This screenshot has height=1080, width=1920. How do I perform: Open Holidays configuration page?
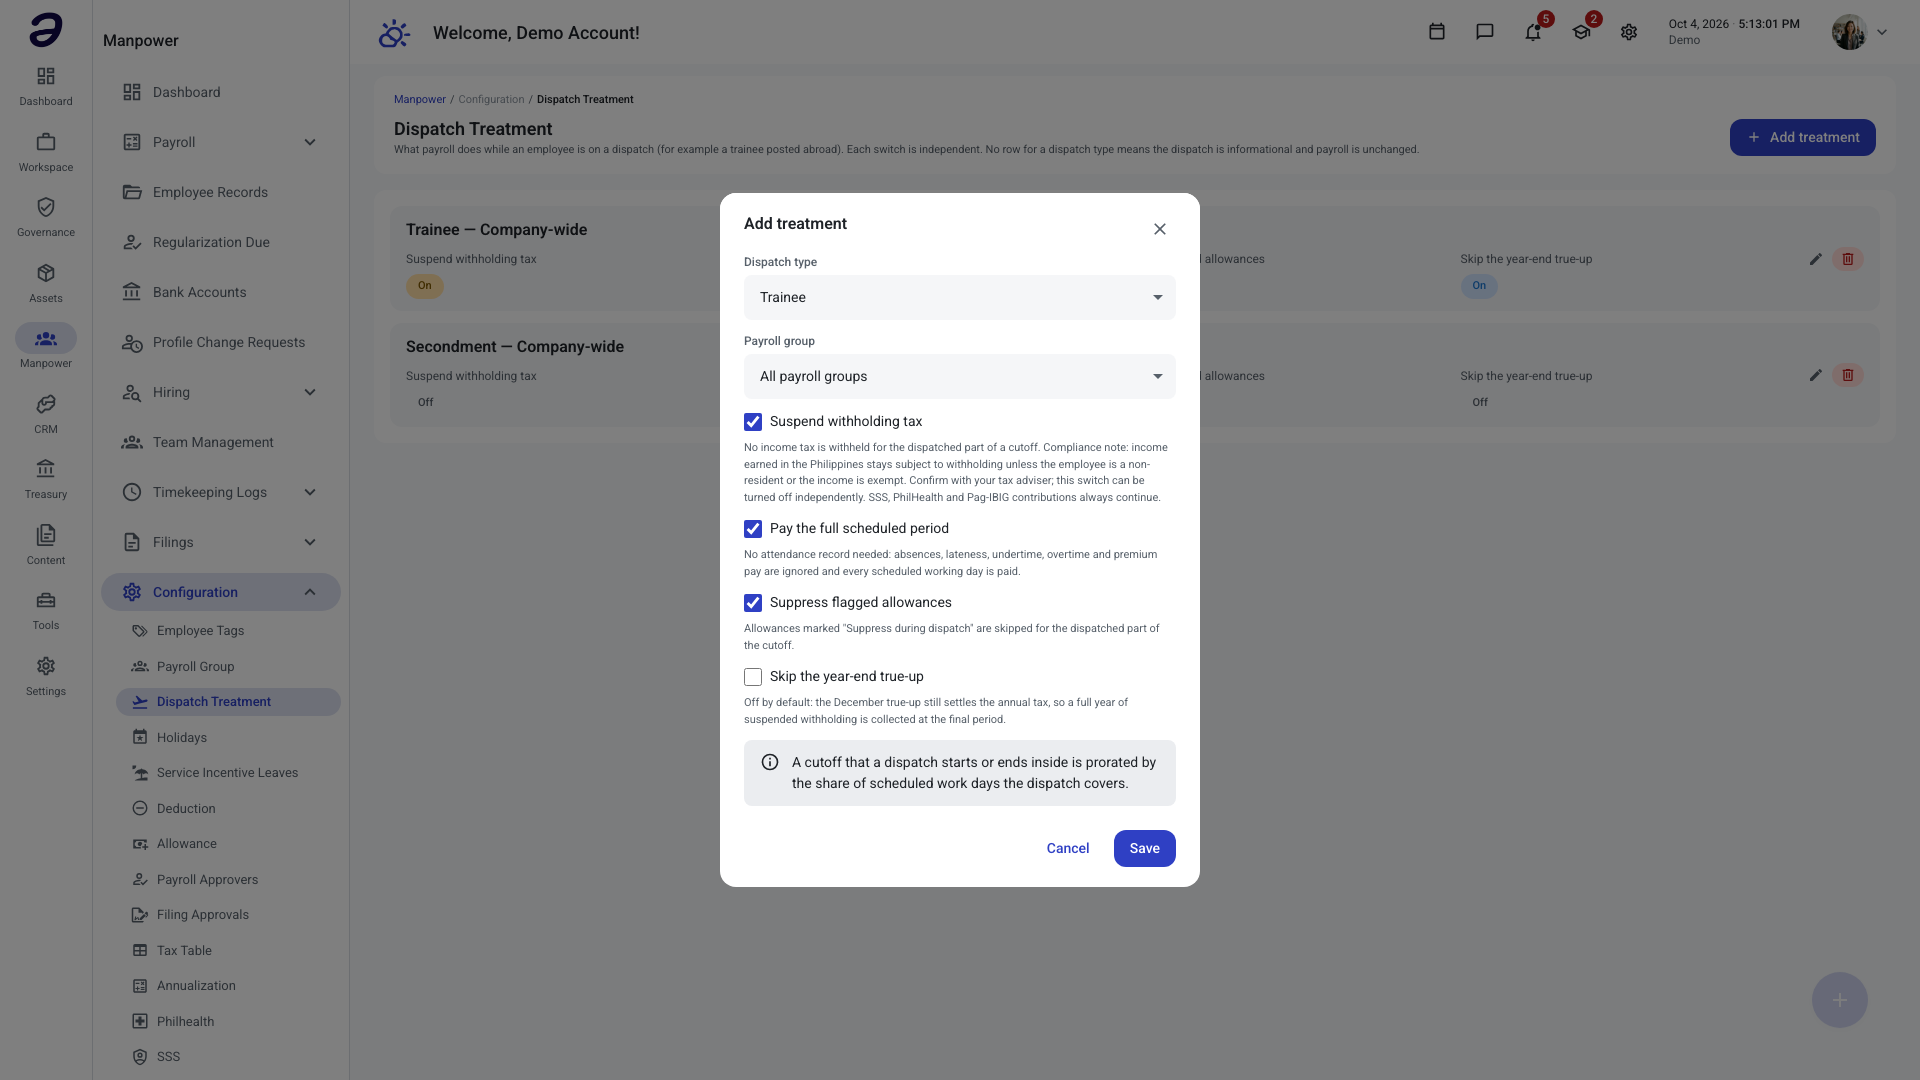click(228, 737)
